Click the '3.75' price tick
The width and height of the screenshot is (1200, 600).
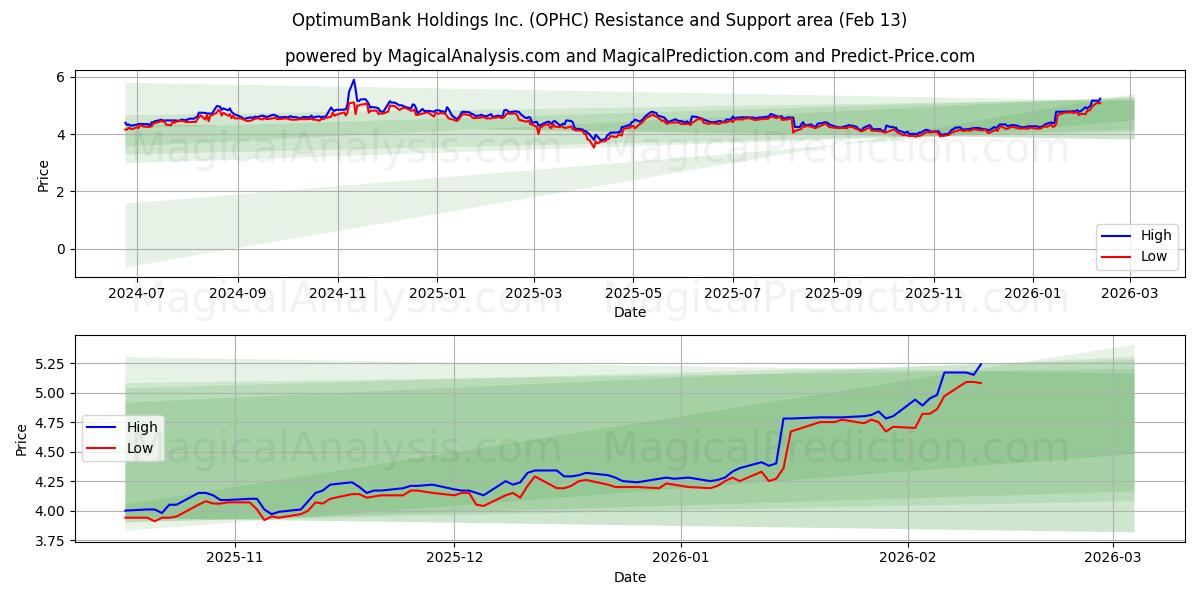tap(51, 541)
